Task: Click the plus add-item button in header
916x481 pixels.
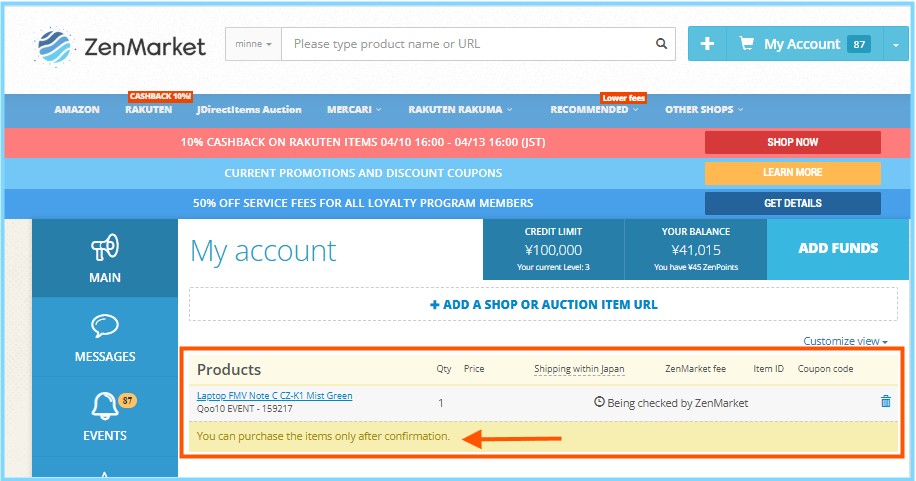Action: (x=707, y=43)
